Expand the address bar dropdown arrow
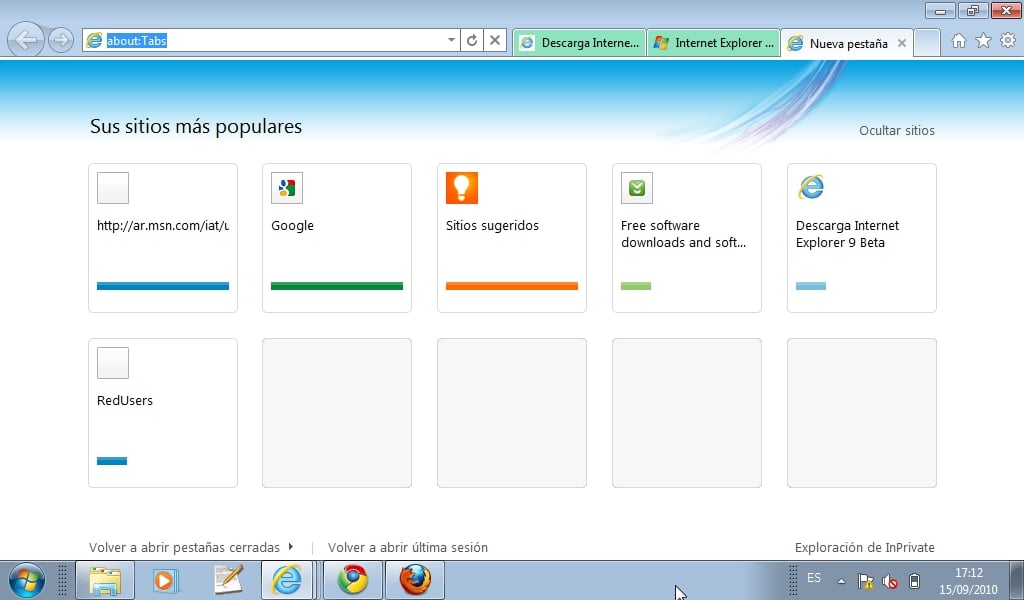Image resolution: width=1024 pixels, height=600 pixels. coord(451,40)
